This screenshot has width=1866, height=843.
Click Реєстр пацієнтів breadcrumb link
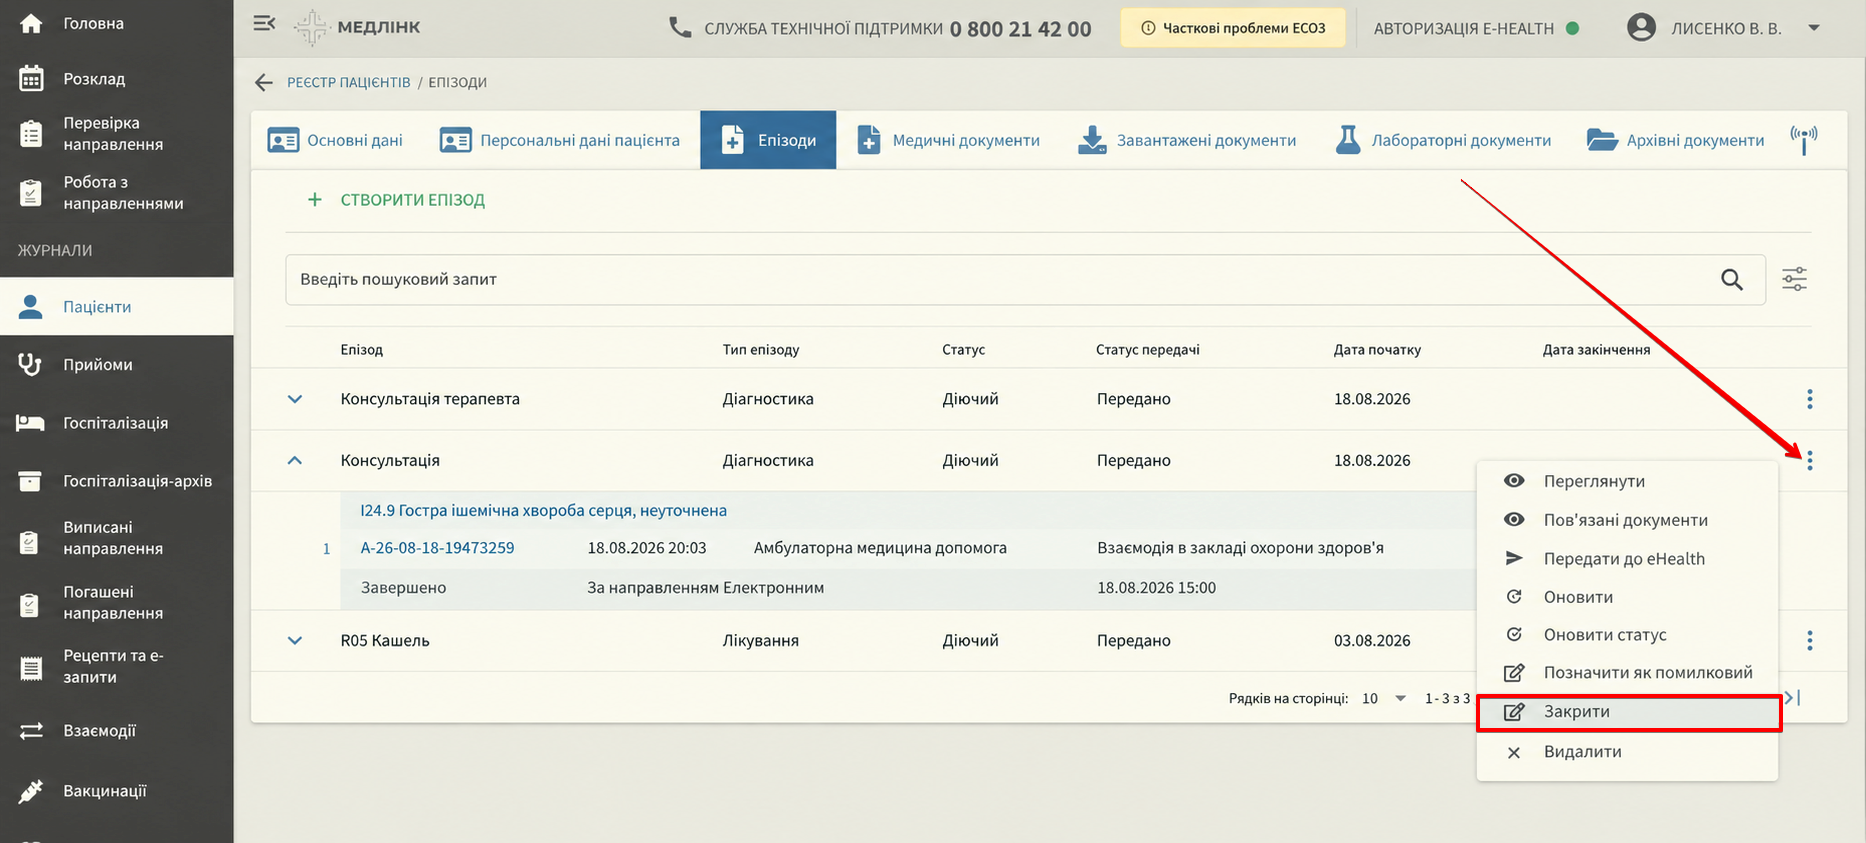pyautogui.click(x=349, y=82)
